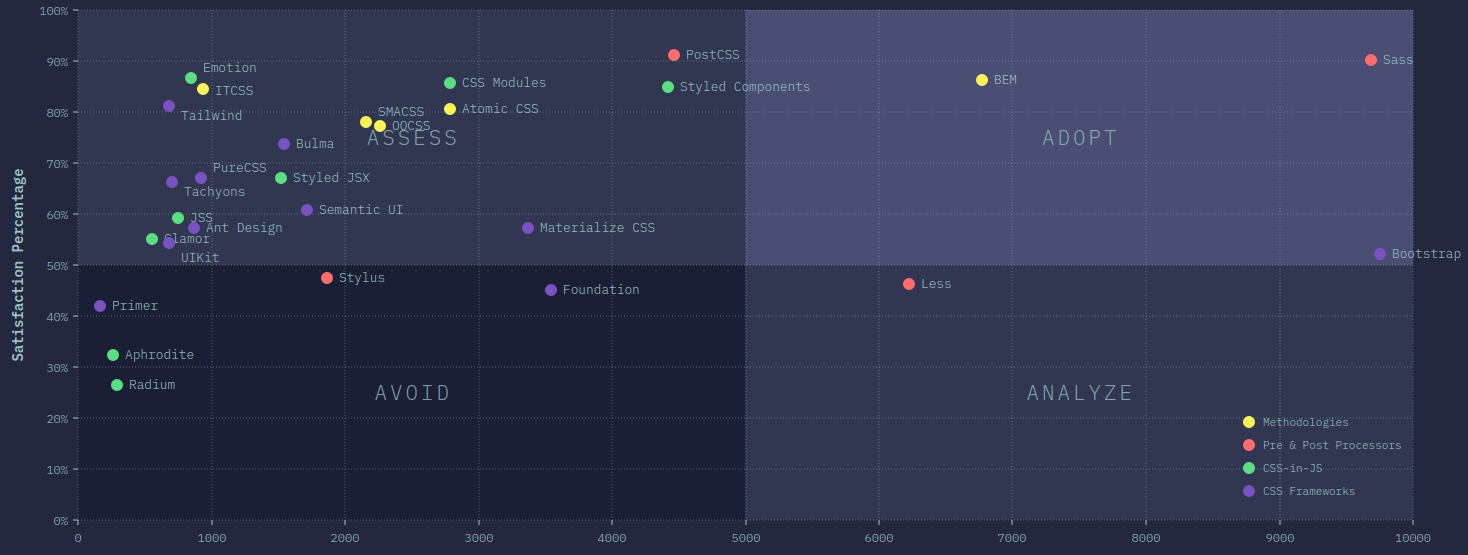This screenshot has height=555, width=1468.
Task: Click the Glamor green dot
Action: coord(152,239)
